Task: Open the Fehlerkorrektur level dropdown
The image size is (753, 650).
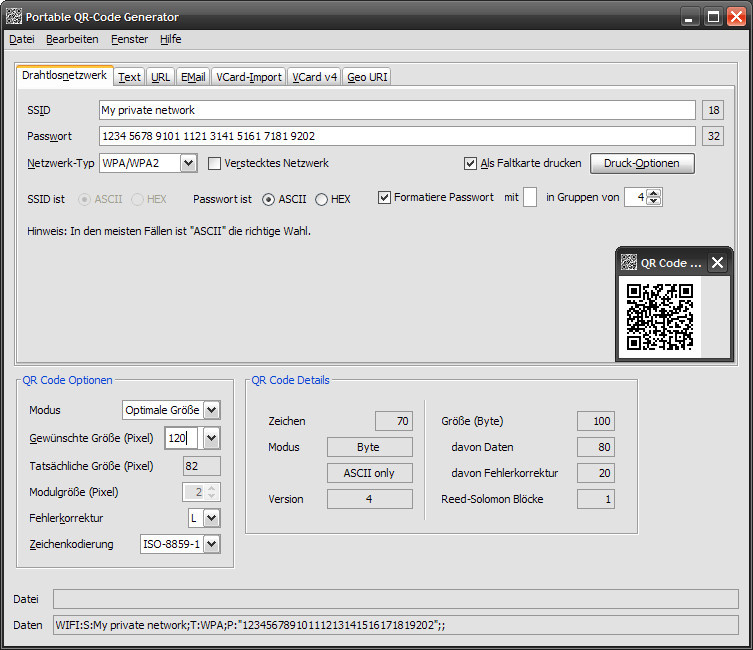Action: pos(210,518)
